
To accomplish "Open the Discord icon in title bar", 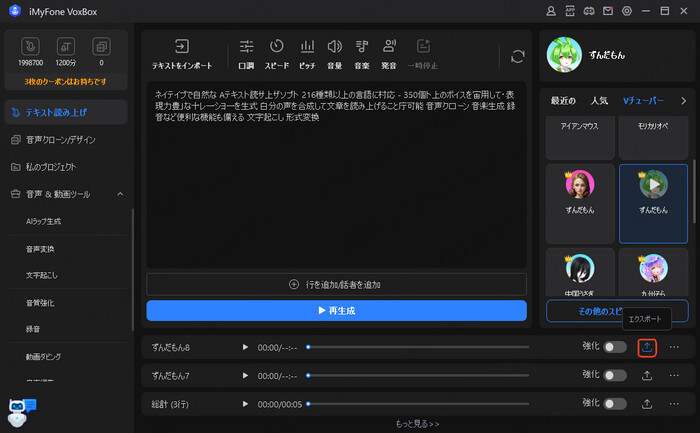I will click(589, 11).
